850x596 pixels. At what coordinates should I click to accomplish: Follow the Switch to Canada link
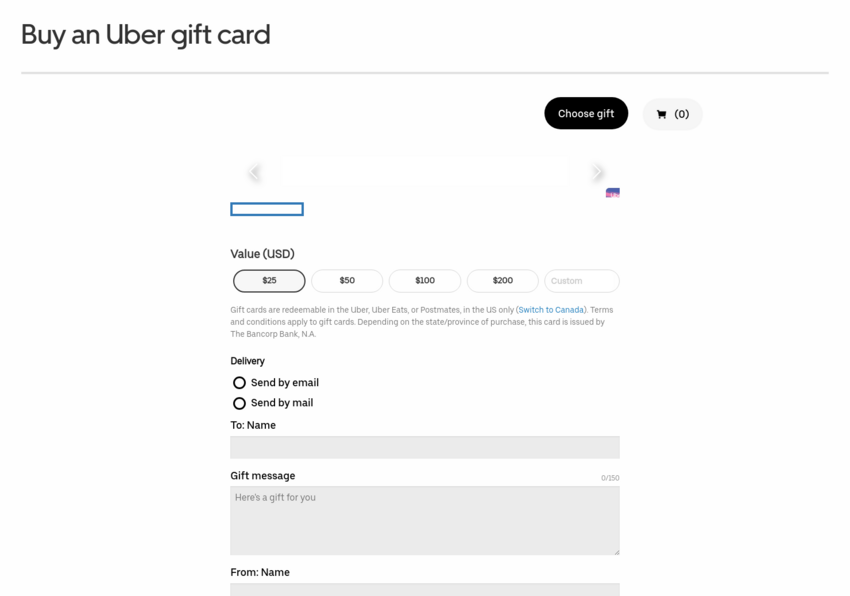point(551,310)
